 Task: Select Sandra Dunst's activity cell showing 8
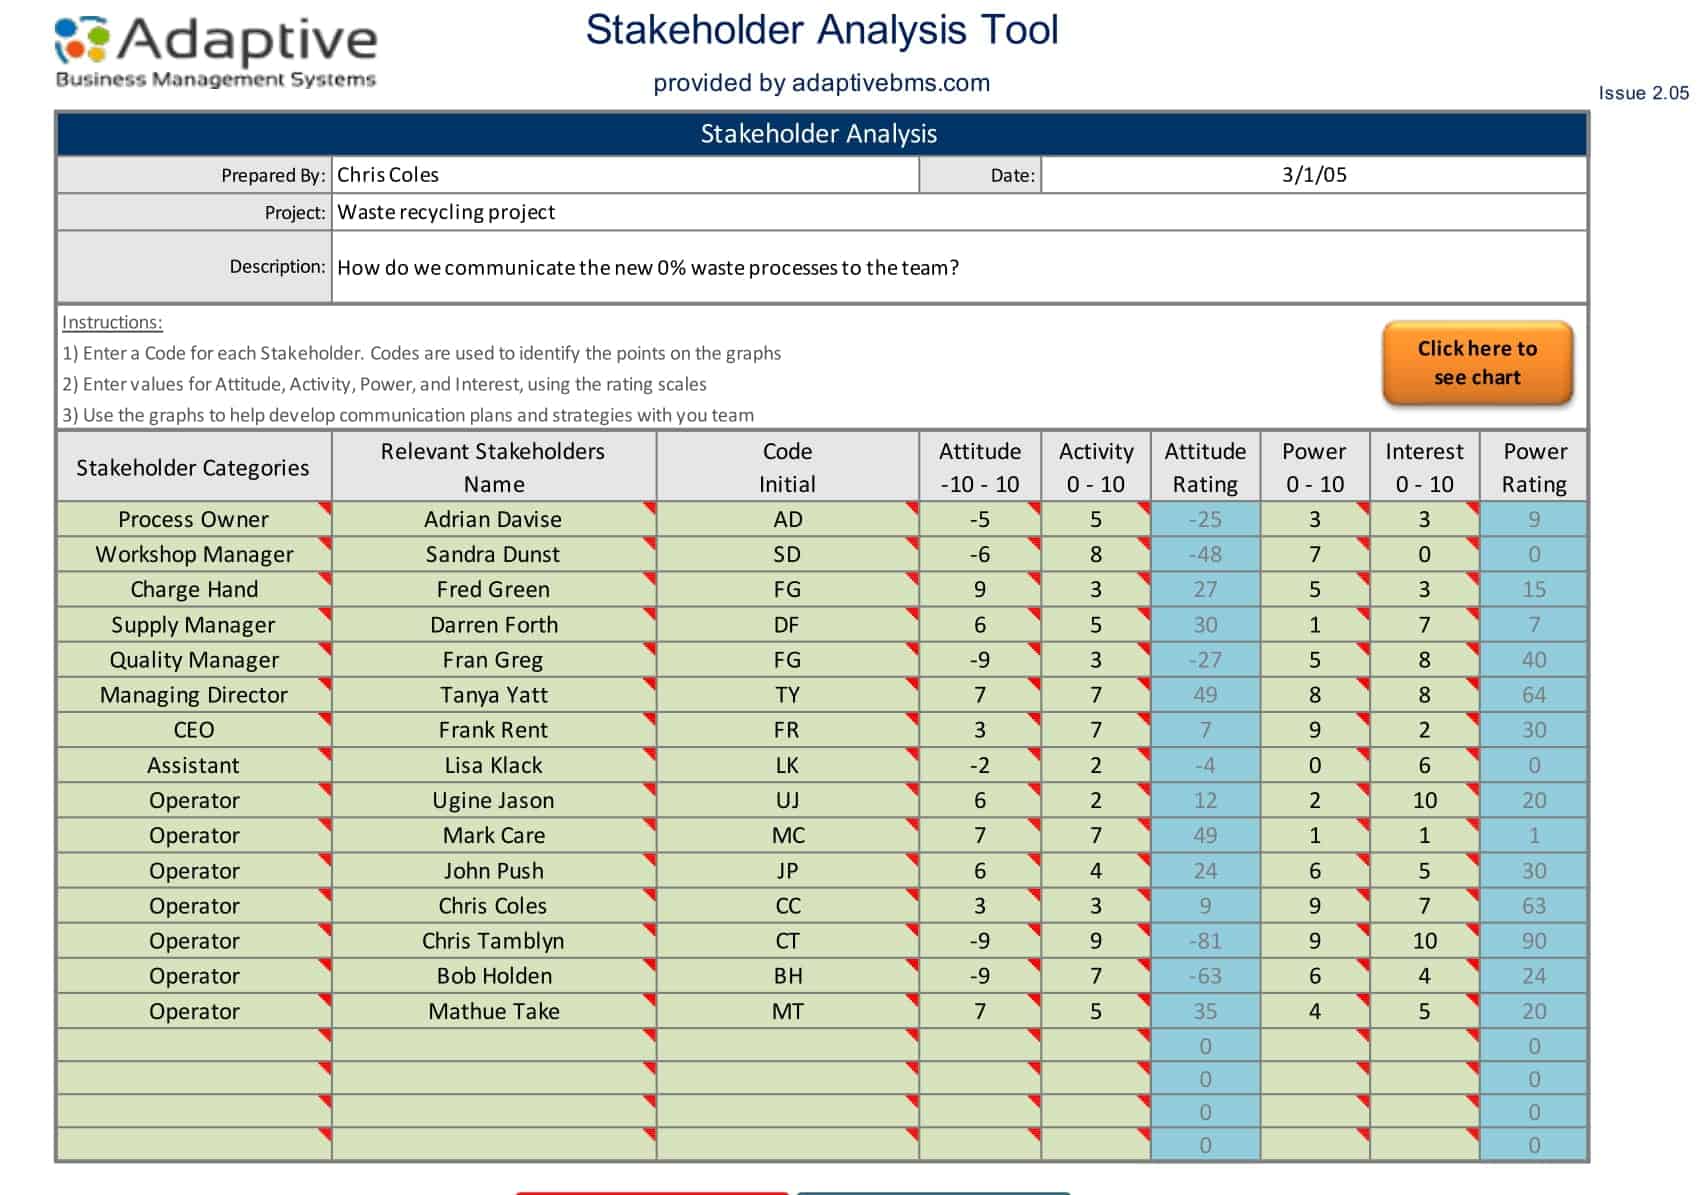pos(1096,555)
